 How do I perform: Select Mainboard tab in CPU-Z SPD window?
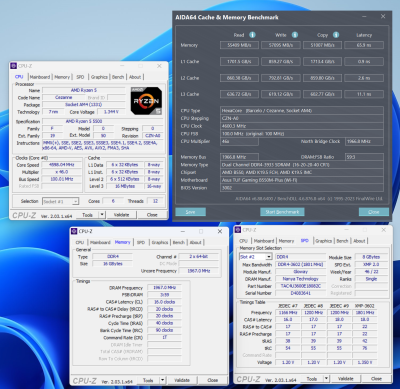click(264, 241)
